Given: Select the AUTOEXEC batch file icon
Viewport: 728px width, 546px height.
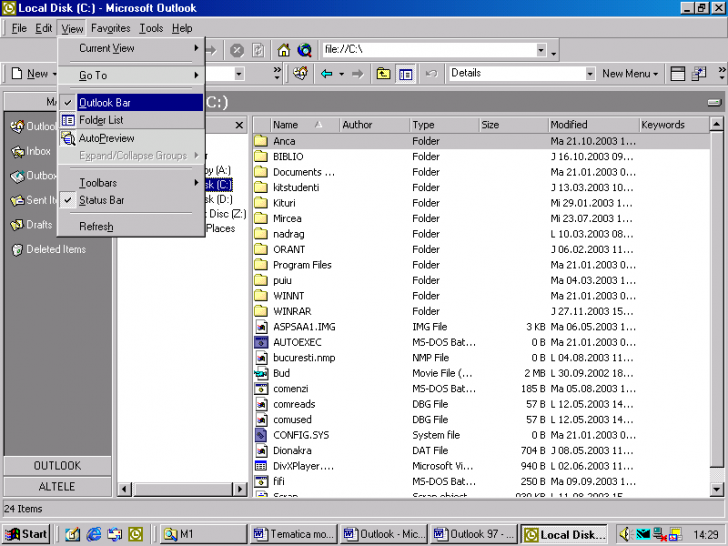Looking at the screenshot, I should [261, 342].
